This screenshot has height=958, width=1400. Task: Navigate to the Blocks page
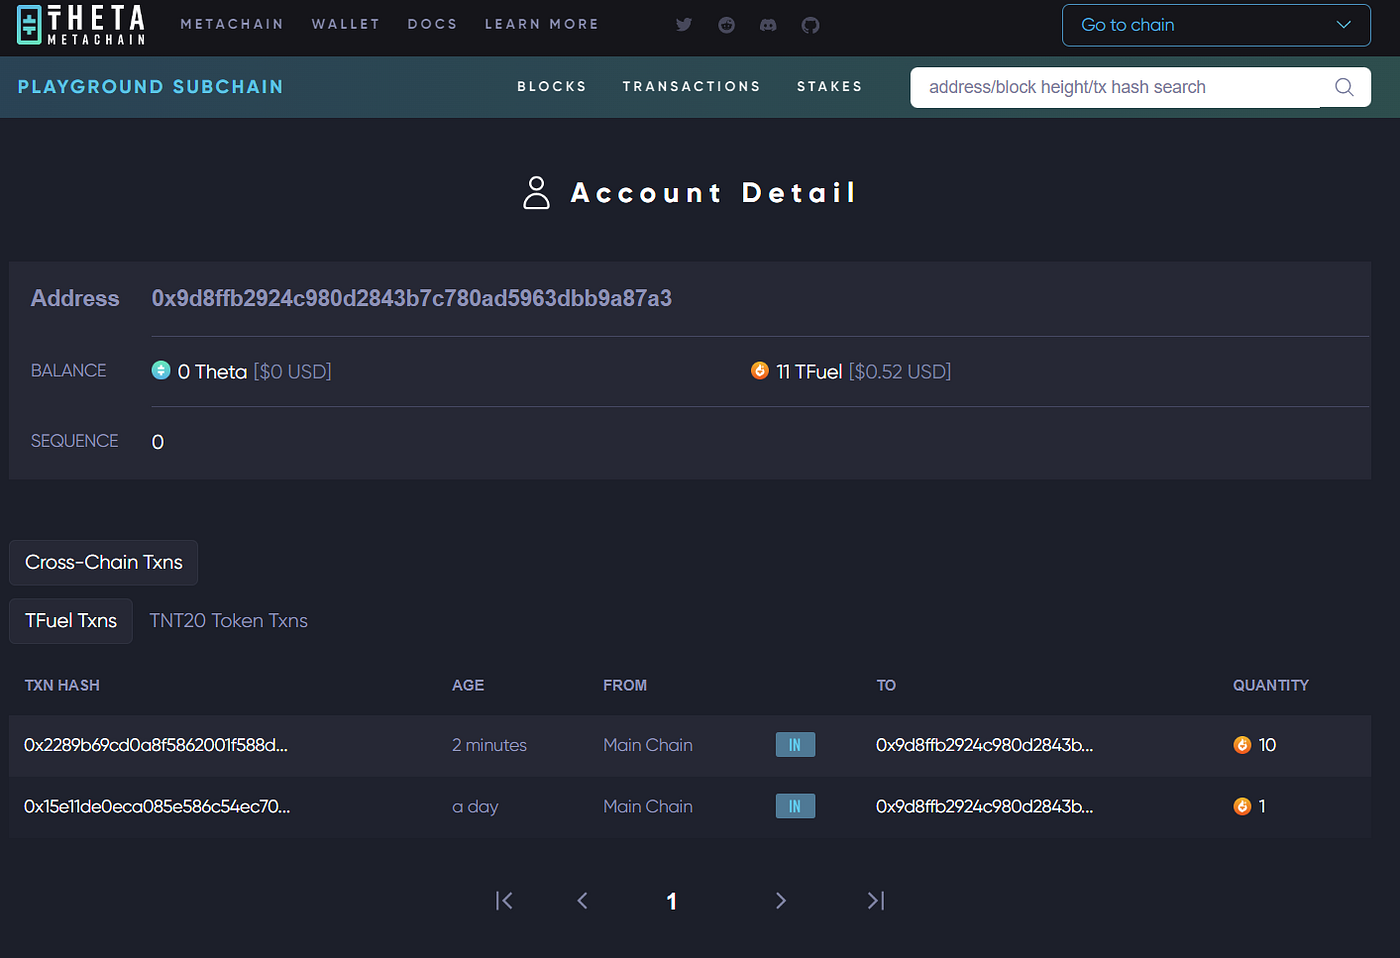coord(552,87)
